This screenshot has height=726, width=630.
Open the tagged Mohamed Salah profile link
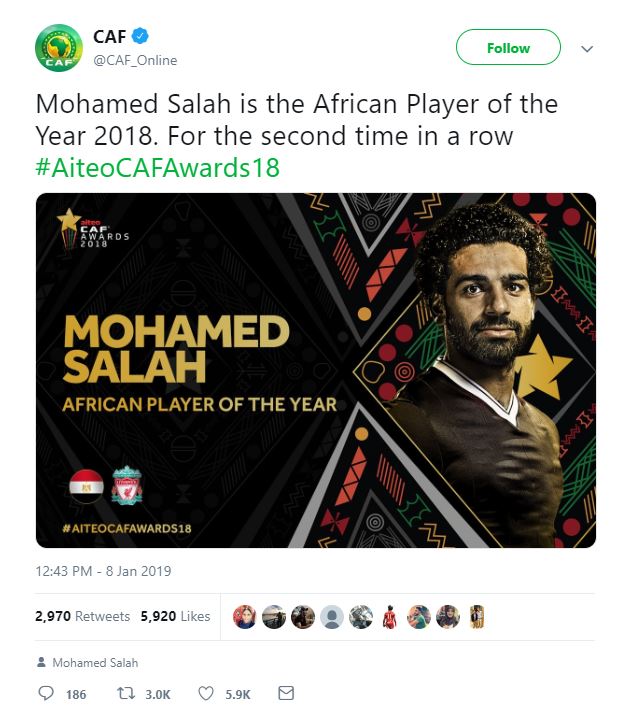click(x=95, y=663)
